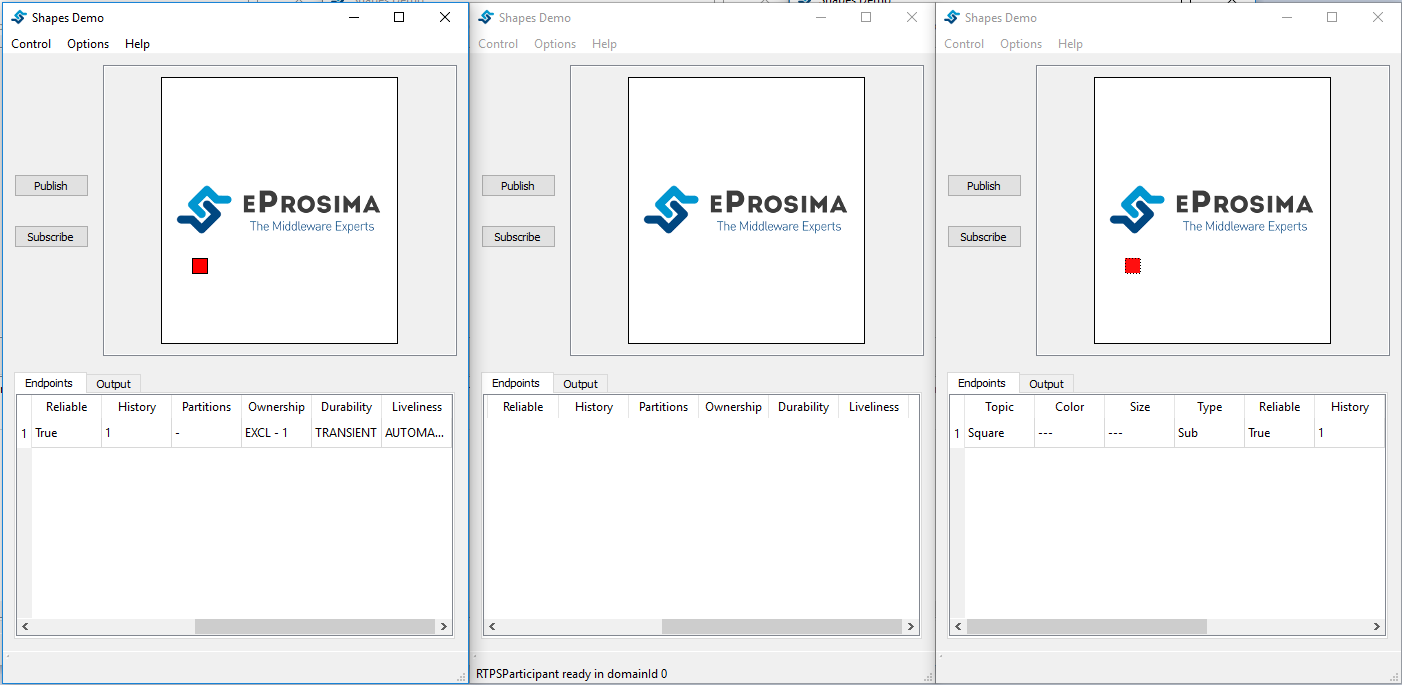The width and height of the screenshot is (1402, 685).
Task: Click scroll-left arrow in right window table
Action: 958,626
